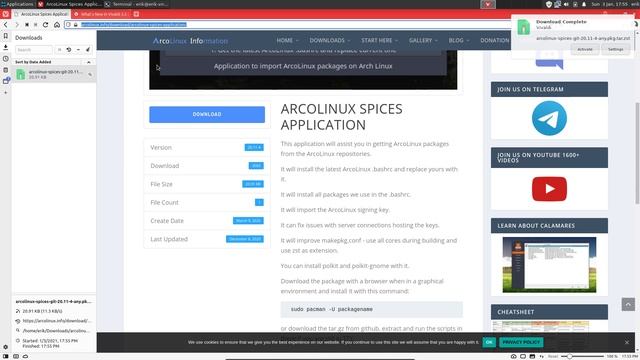Screen dimensions: 640x360
Task: Click the clock in the top panel
Action: pyautogui.click(x=609, y=4)
